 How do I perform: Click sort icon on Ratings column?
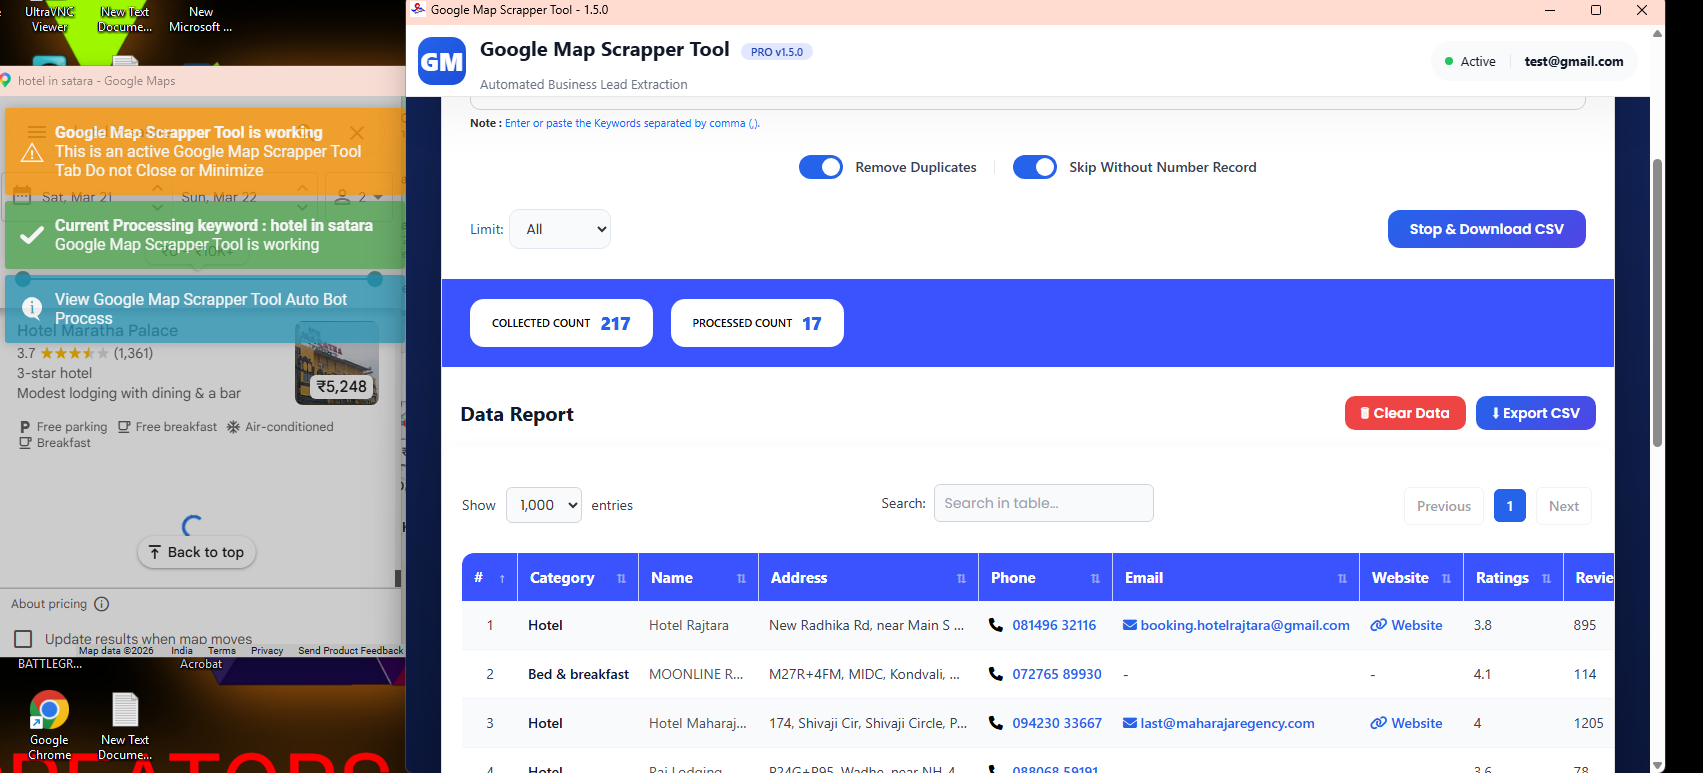1546,578
